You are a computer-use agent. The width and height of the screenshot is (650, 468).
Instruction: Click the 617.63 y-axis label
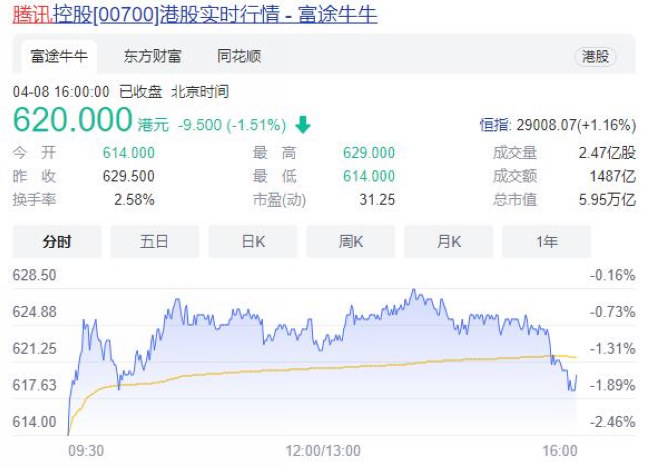[34, 385]
